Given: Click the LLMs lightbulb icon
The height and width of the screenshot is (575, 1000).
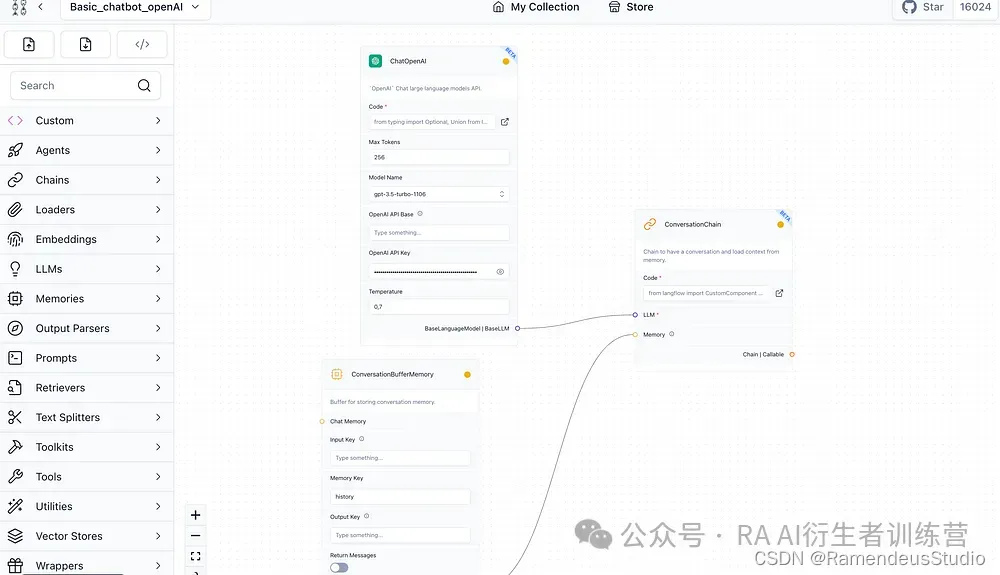Looking at the screenshot, I should [x=15, y=268].
